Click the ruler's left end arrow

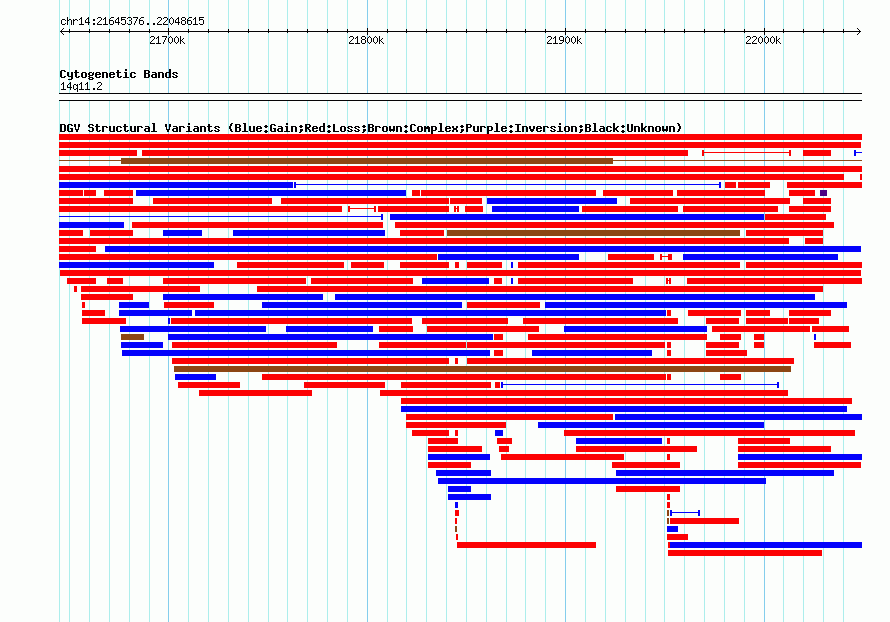pyautogui.click(x=62, y=31)
